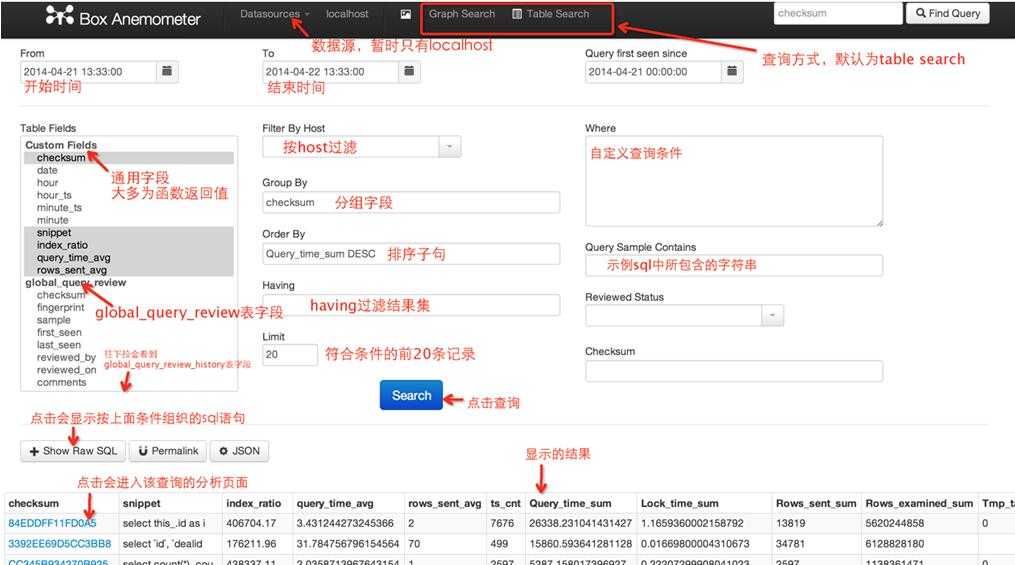The width and height of the screenshot is (1015, 565).
Task: Focus the From date field
Action: 89,72
